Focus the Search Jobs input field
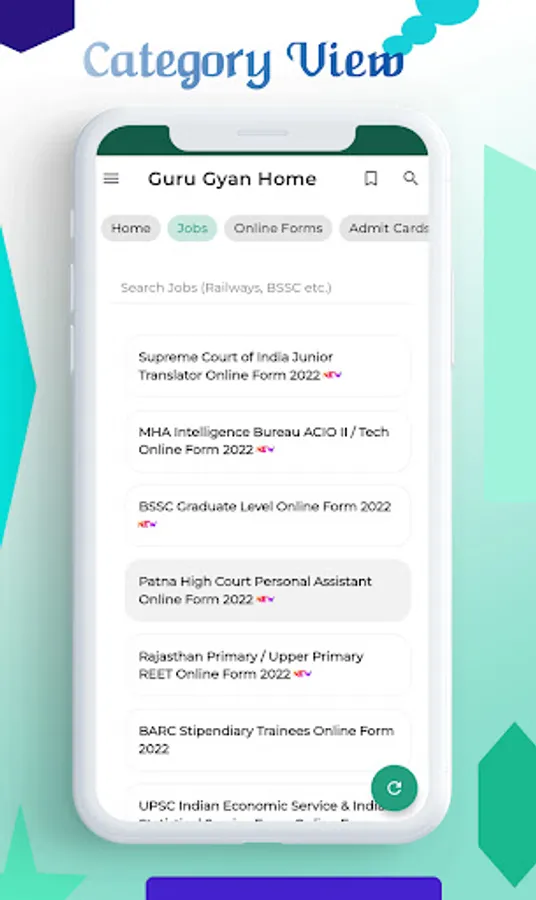Image resolution: width=536 pixels, height=900 pixels. (x=261, y=288)
